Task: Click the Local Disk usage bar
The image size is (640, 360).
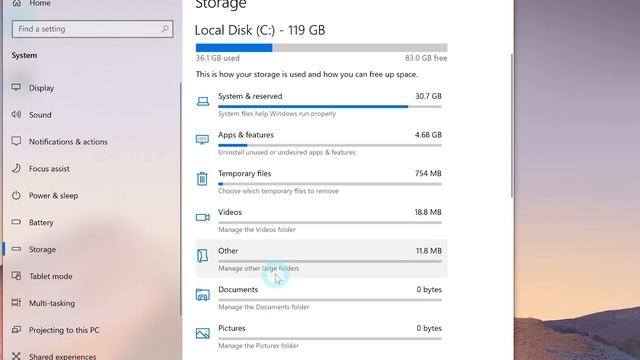Action: tap(322, 48)
